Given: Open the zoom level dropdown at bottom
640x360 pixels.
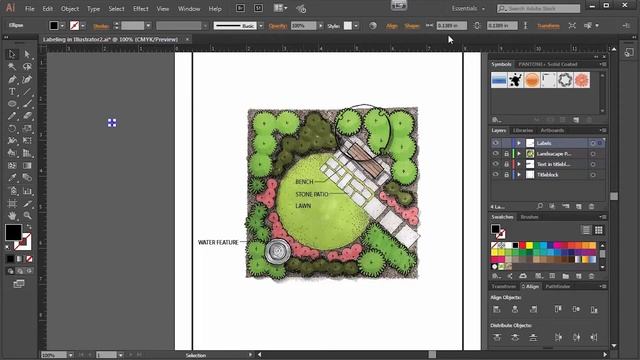Looking at the screenshot, I should (71, 356).
